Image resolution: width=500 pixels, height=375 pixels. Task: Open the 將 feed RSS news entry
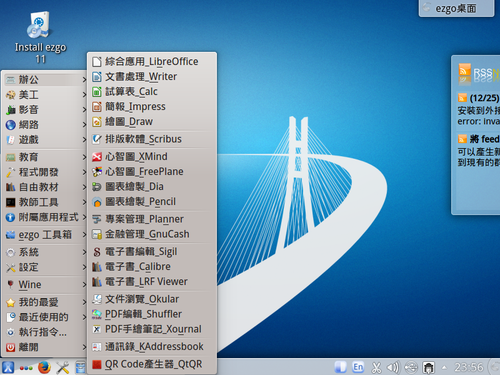pos(478,150)
